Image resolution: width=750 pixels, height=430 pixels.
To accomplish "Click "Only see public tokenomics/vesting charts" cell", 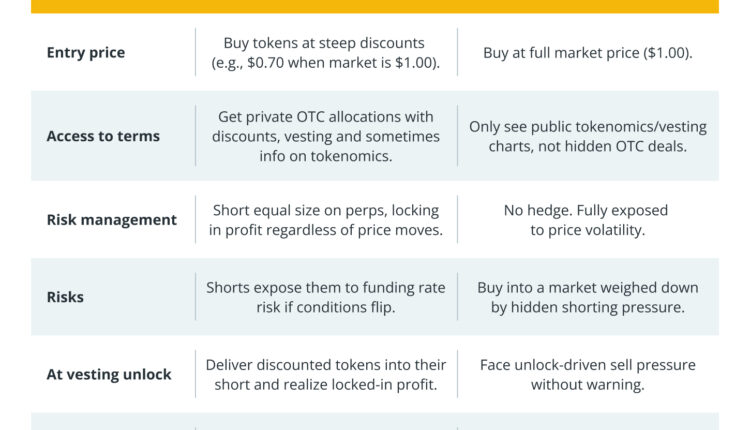I will tap(588, 127).
